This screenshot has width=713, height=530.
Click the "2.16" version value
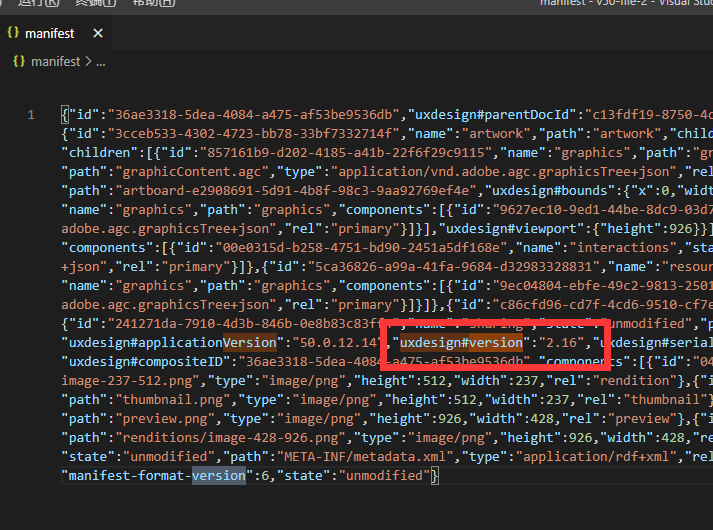[x=559, y=343]
